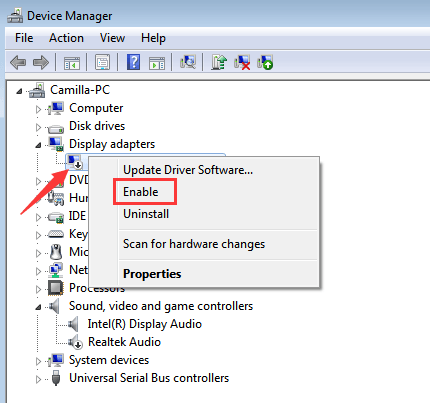The image size is (430, 403).
Task: Collapse Sound, video and game controllers
Action: click(x=38, y=307)
